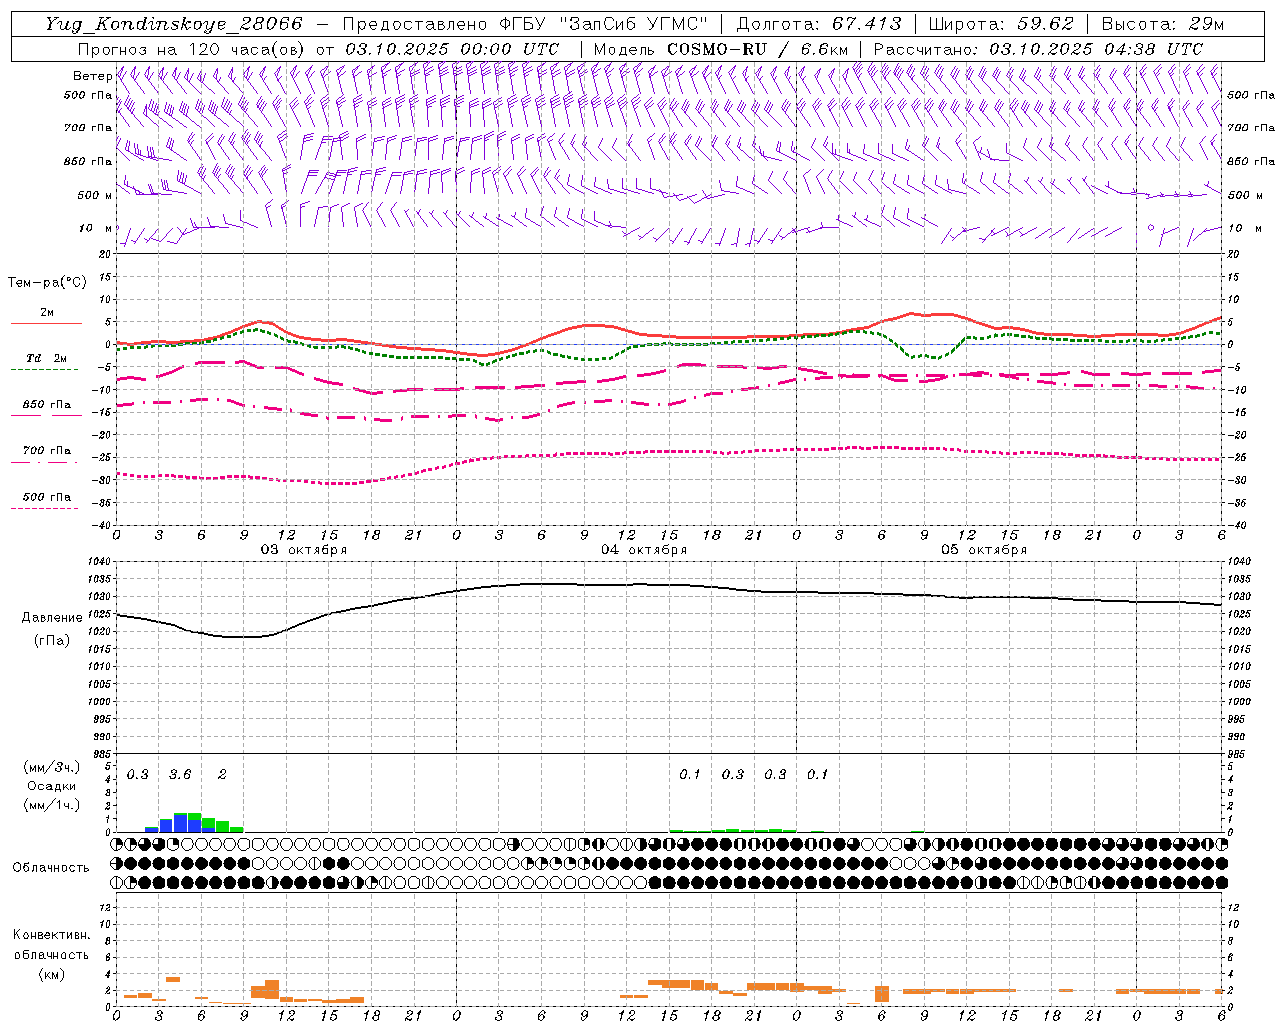
Task: Click the precipitation amount 2 next to 3.6
Action: (222, 775)
